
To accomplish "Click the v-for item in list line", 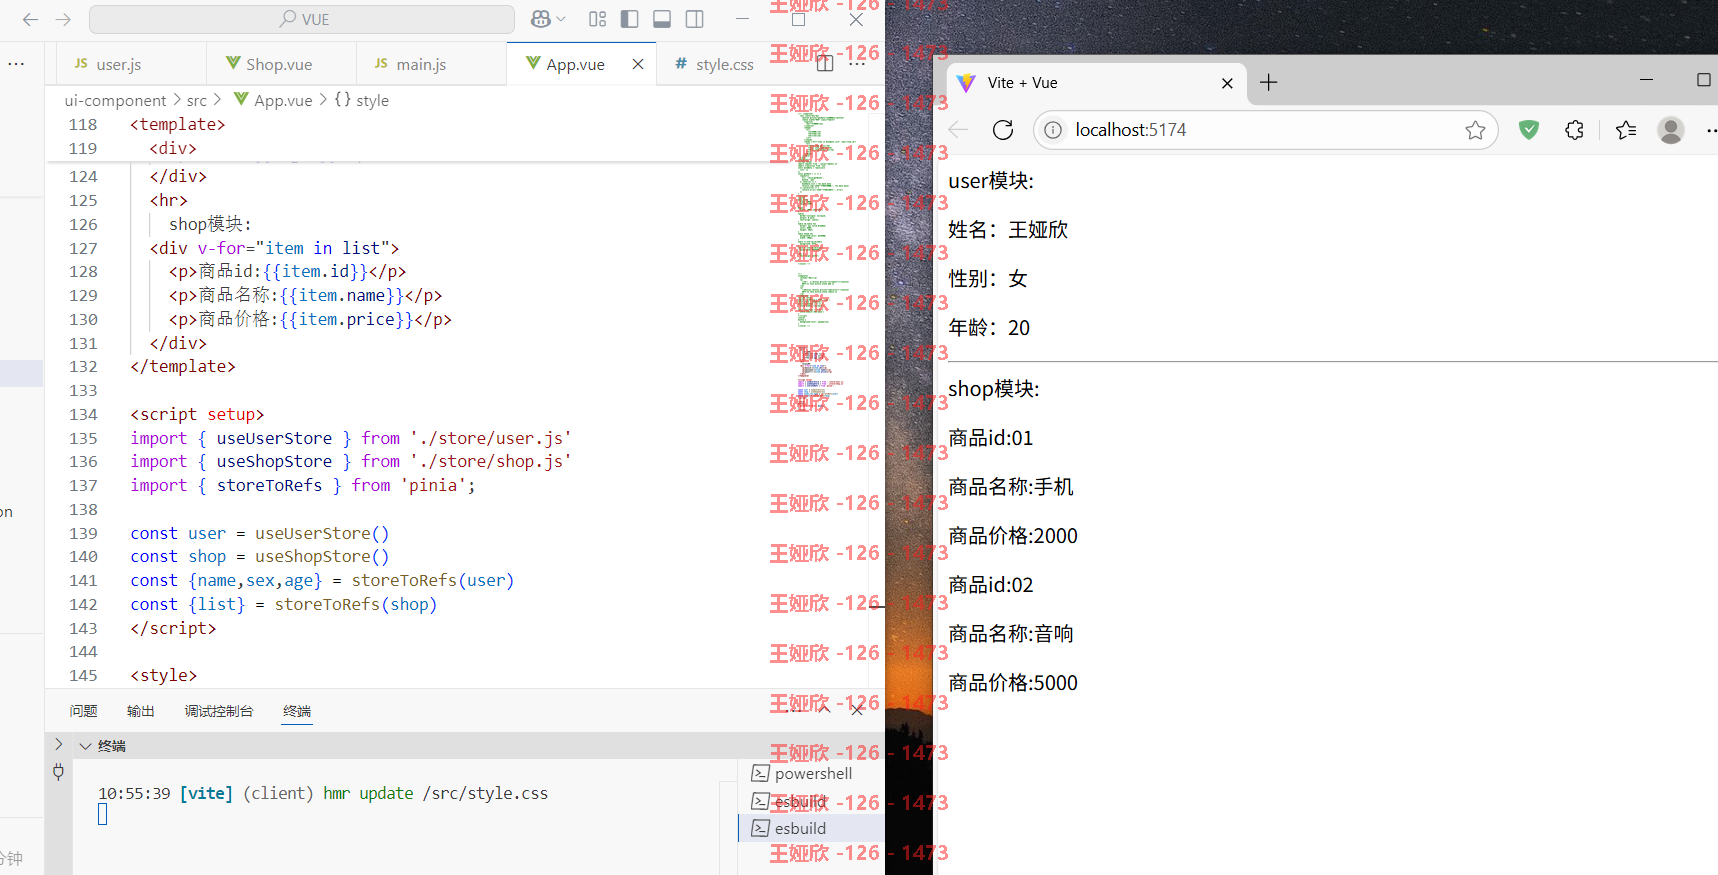I will [274, 248].
